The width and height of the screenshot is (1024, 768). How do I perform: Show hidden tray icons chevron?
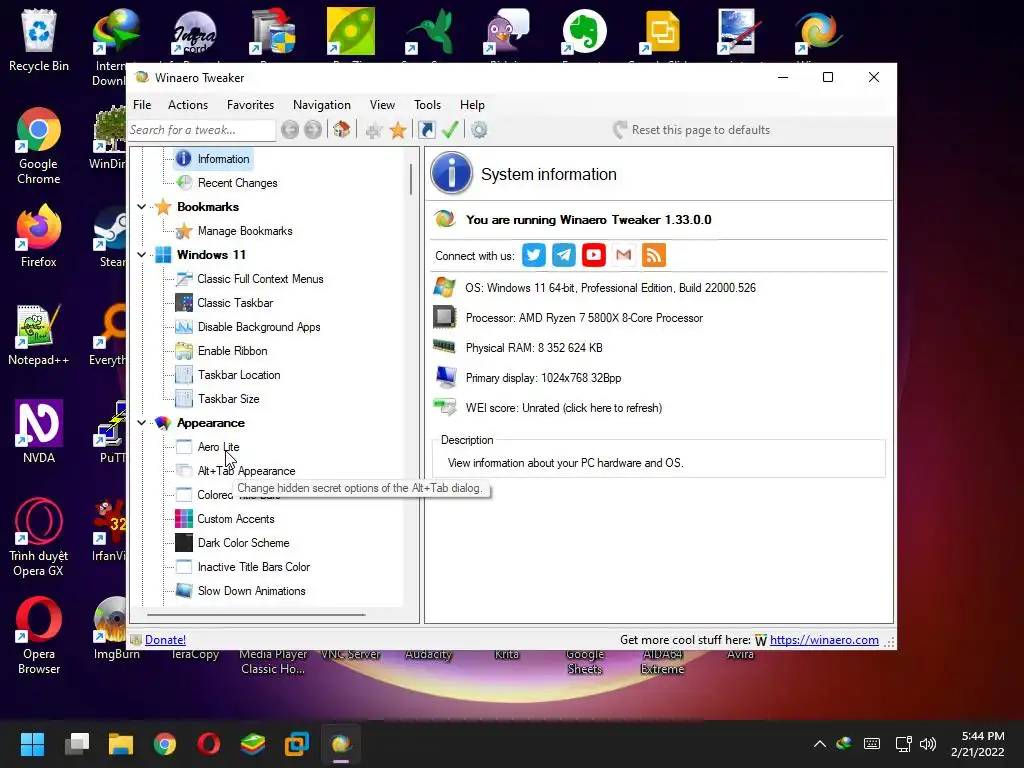click(820, 744)
